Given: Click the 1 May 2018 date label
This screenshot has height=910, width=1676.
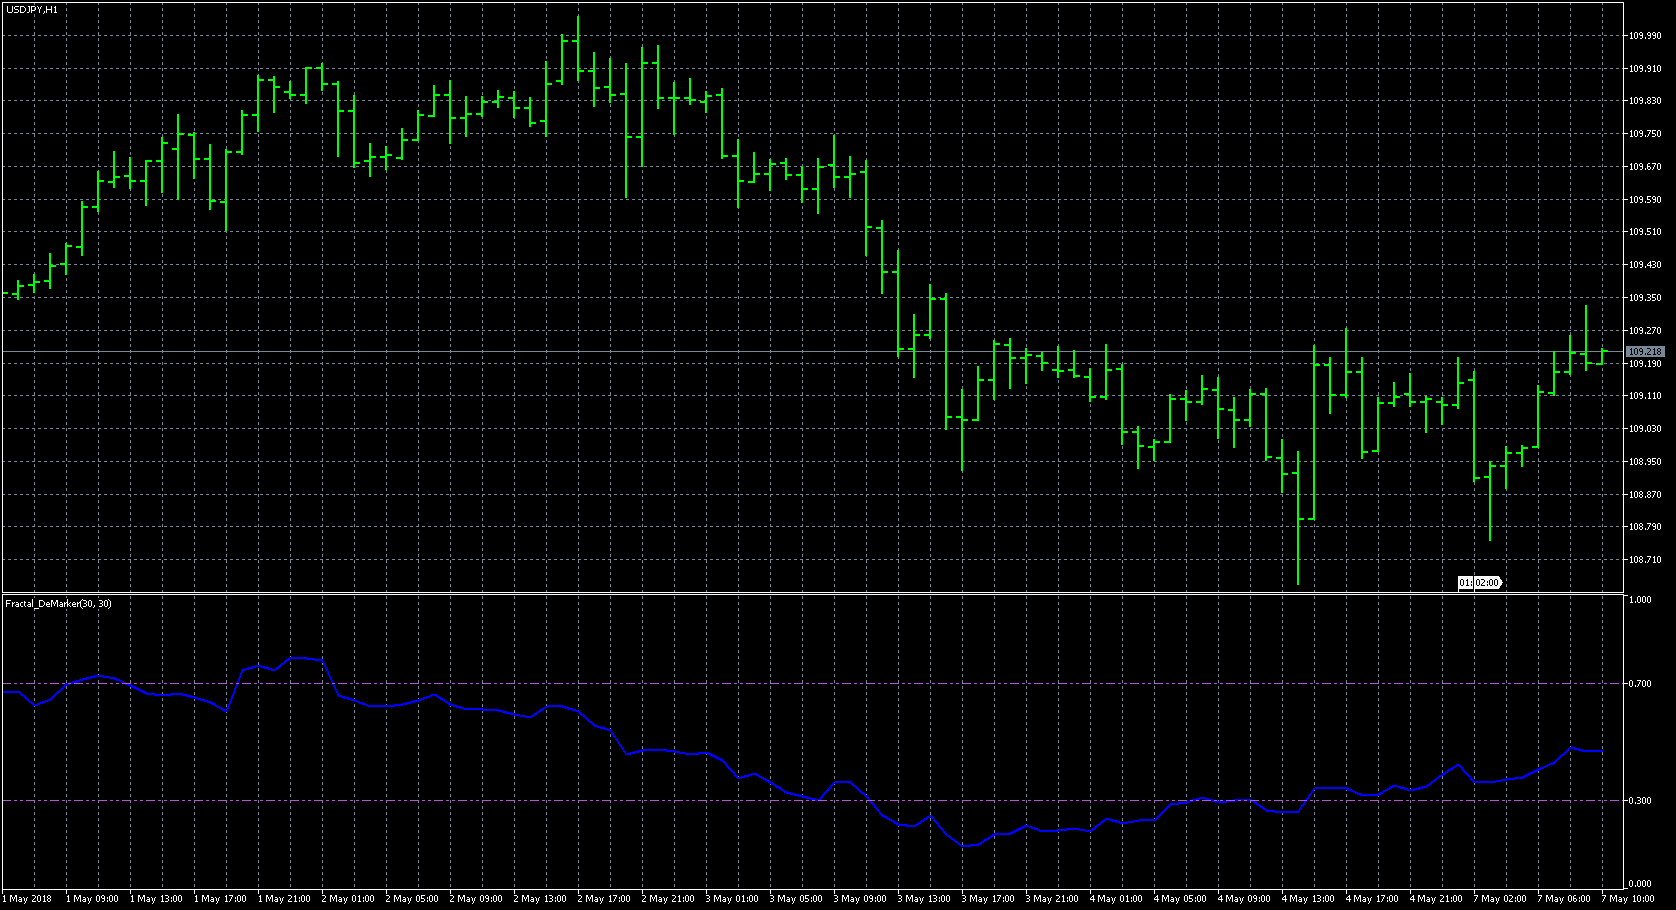Looking at the screenshot, I should [x=27, y=898].
